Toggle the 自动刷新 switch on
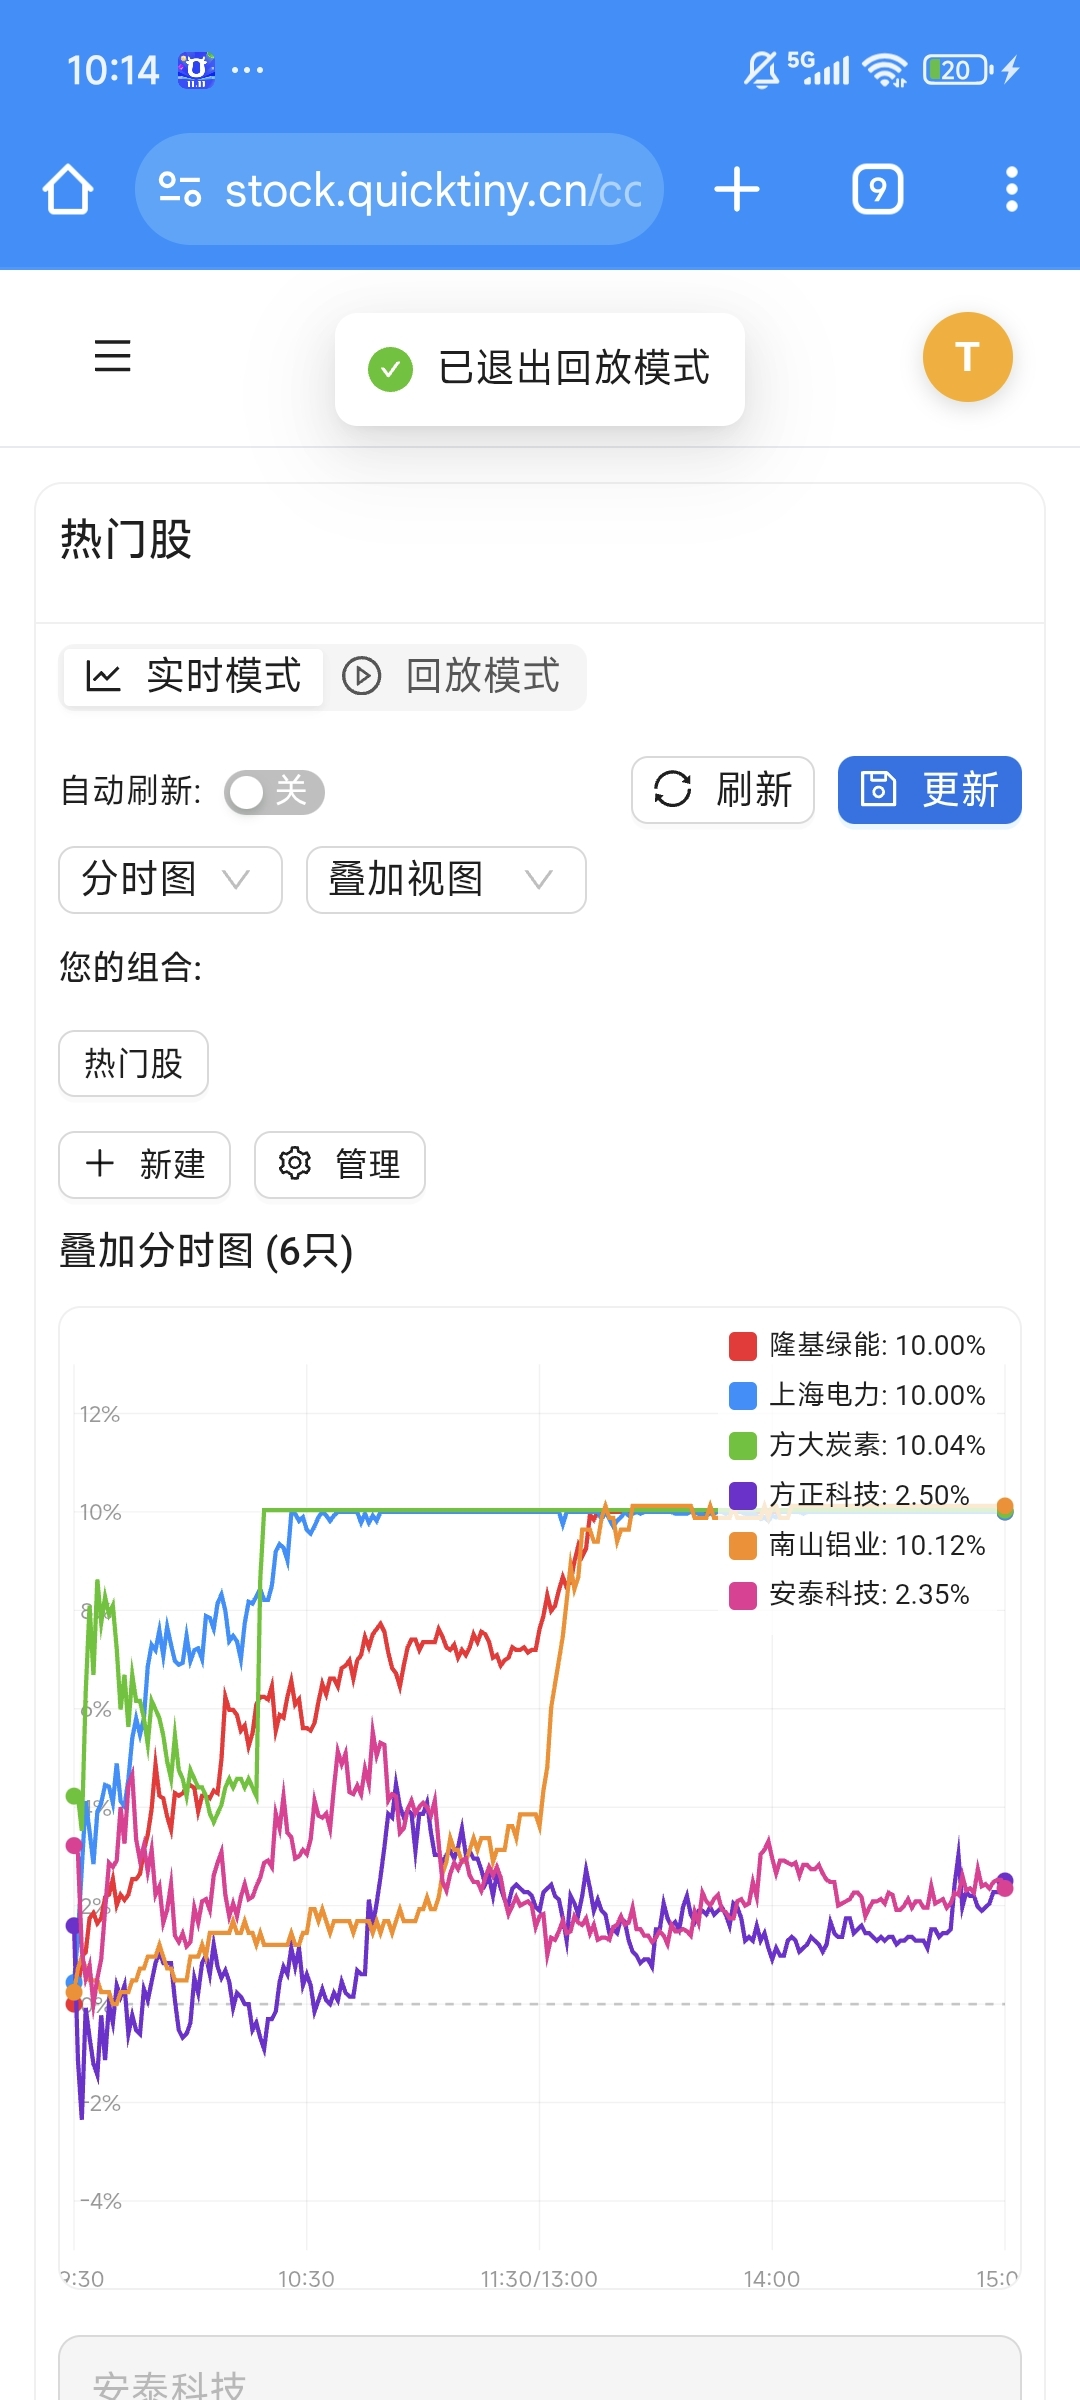The image size is (1080, 2400). 274,792
